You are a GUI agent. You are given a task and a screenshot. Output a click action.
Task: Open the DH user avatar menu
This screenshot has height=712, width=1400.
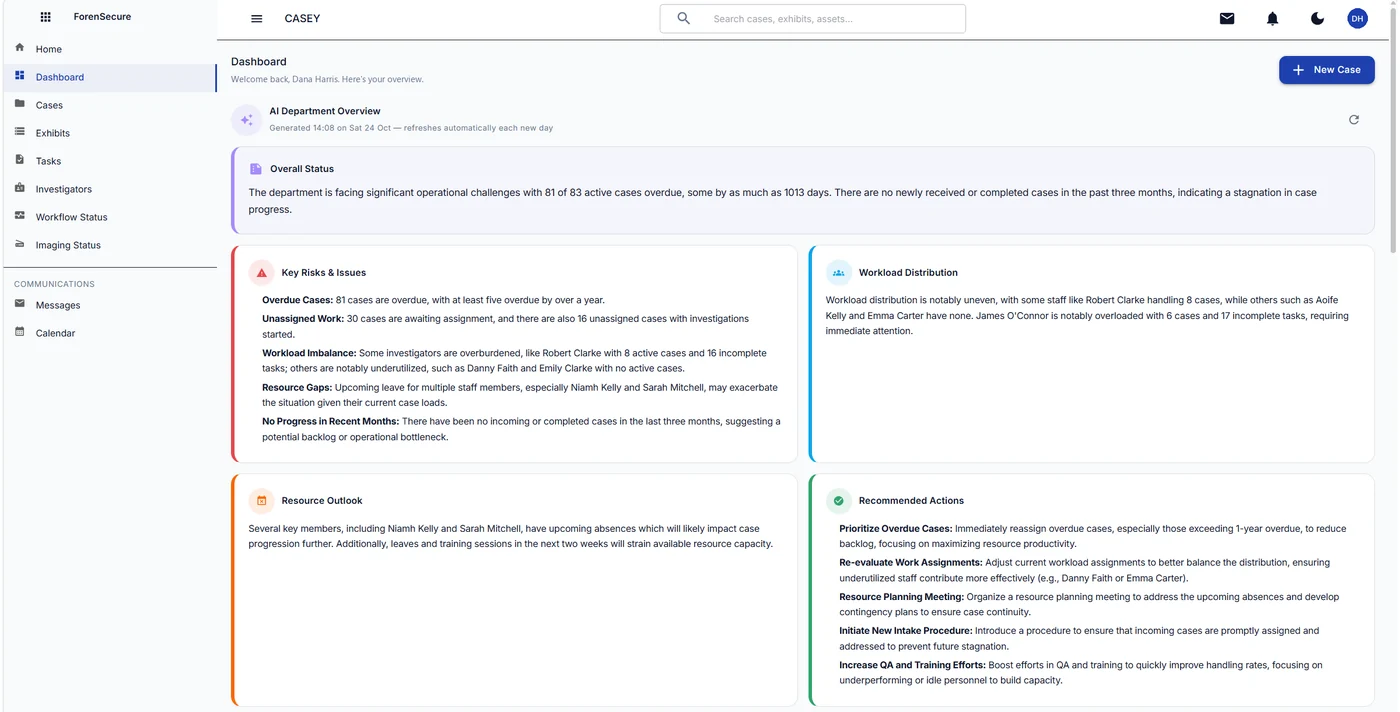1357,18
